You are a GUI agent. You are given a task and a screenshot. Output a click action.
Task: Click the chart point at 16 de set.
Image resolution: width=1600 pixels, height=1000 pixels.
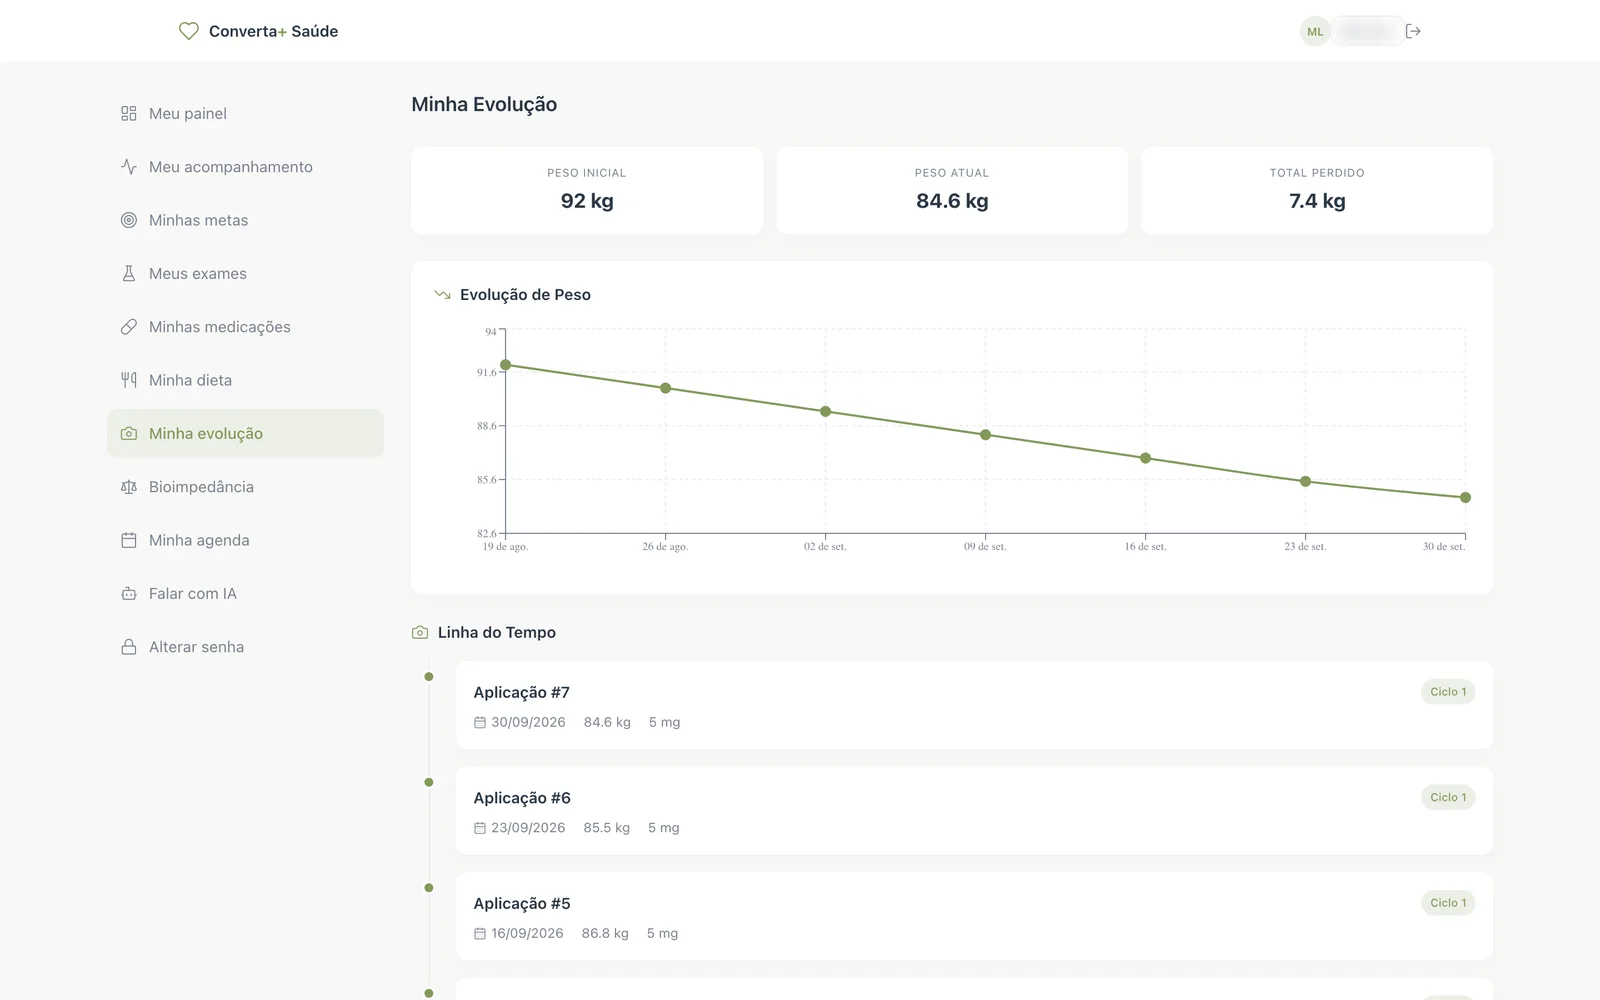(1146, 458)
